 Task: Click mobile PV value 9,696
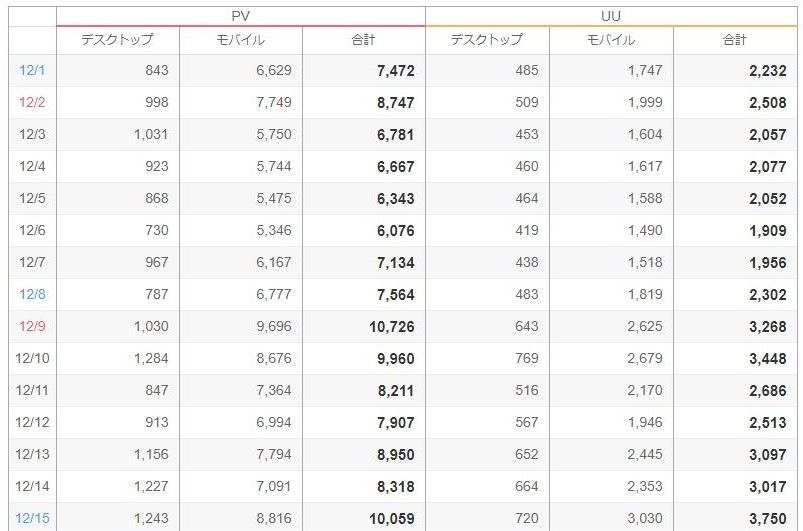click(273, 327)
